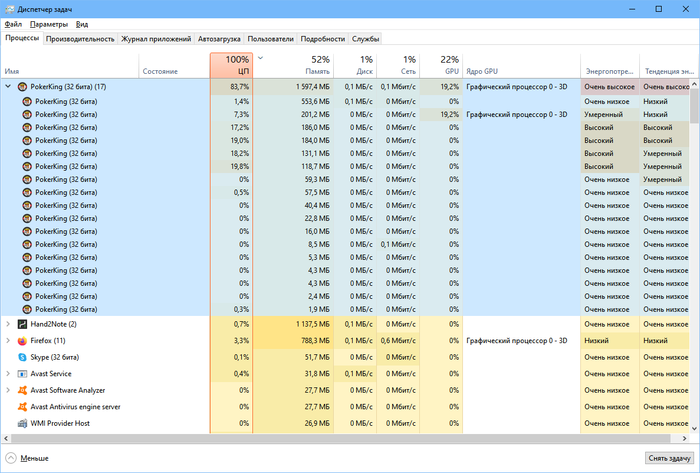
Task: Click PokerKing icon in the 22,8 МБ row
Action: tap(27, 218)
